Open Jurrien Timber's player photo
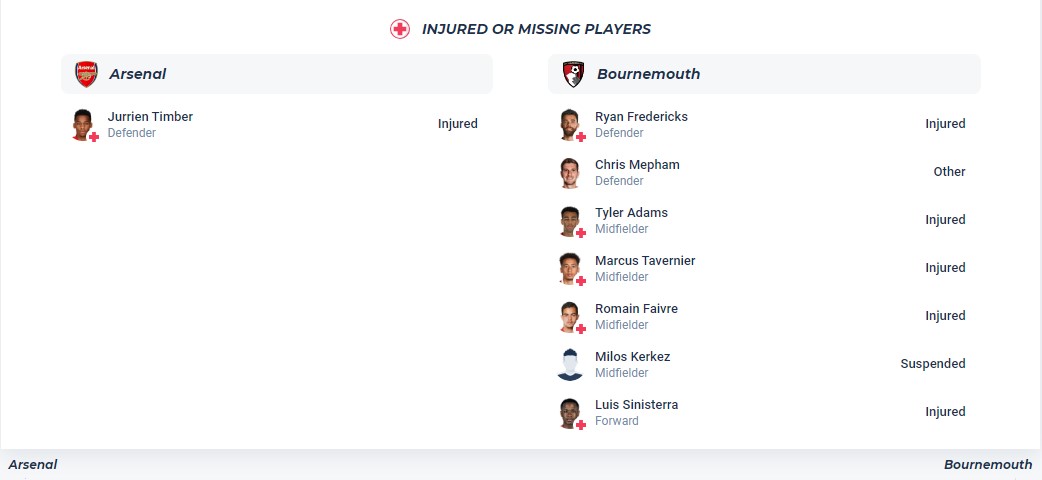This screenshot has width=1042, height=480. (84, 124)
